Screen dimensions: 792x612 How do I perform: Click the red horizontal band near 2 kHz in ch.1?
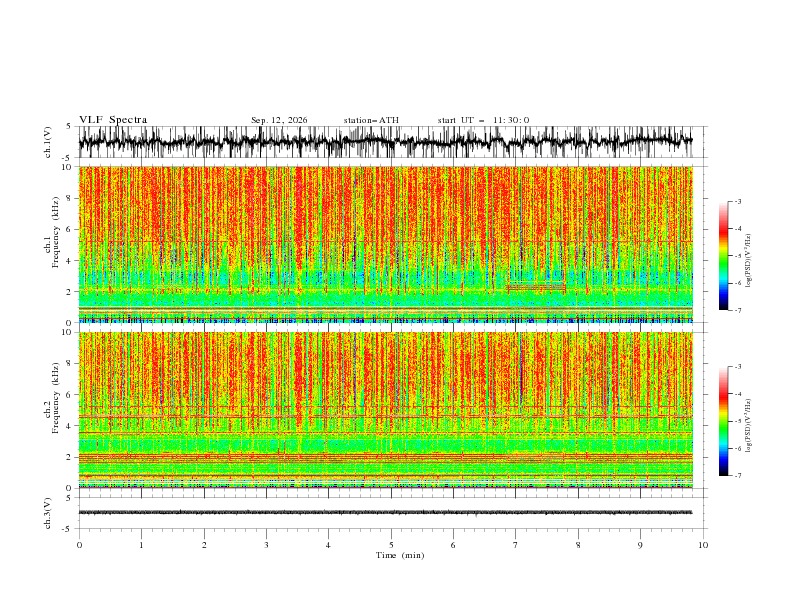[536, 287]
